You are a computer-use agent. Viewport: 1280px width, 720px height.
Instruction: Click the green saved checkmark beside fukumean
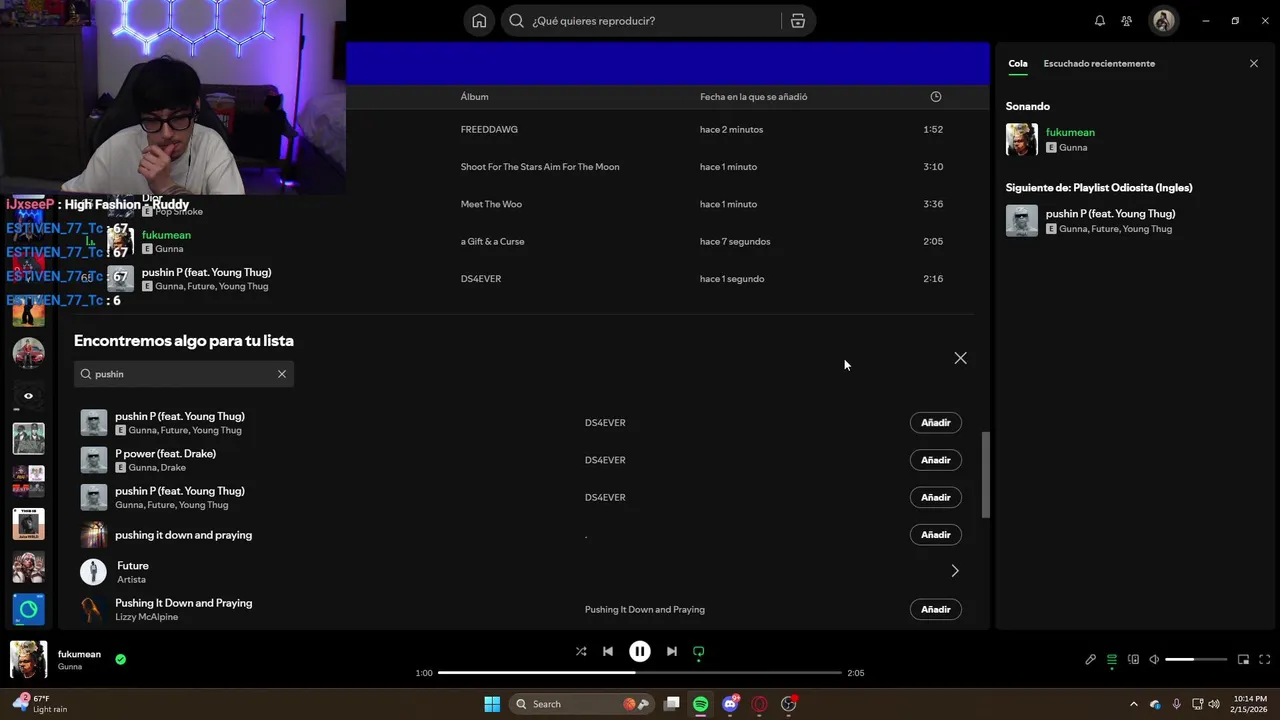point(121,659)
